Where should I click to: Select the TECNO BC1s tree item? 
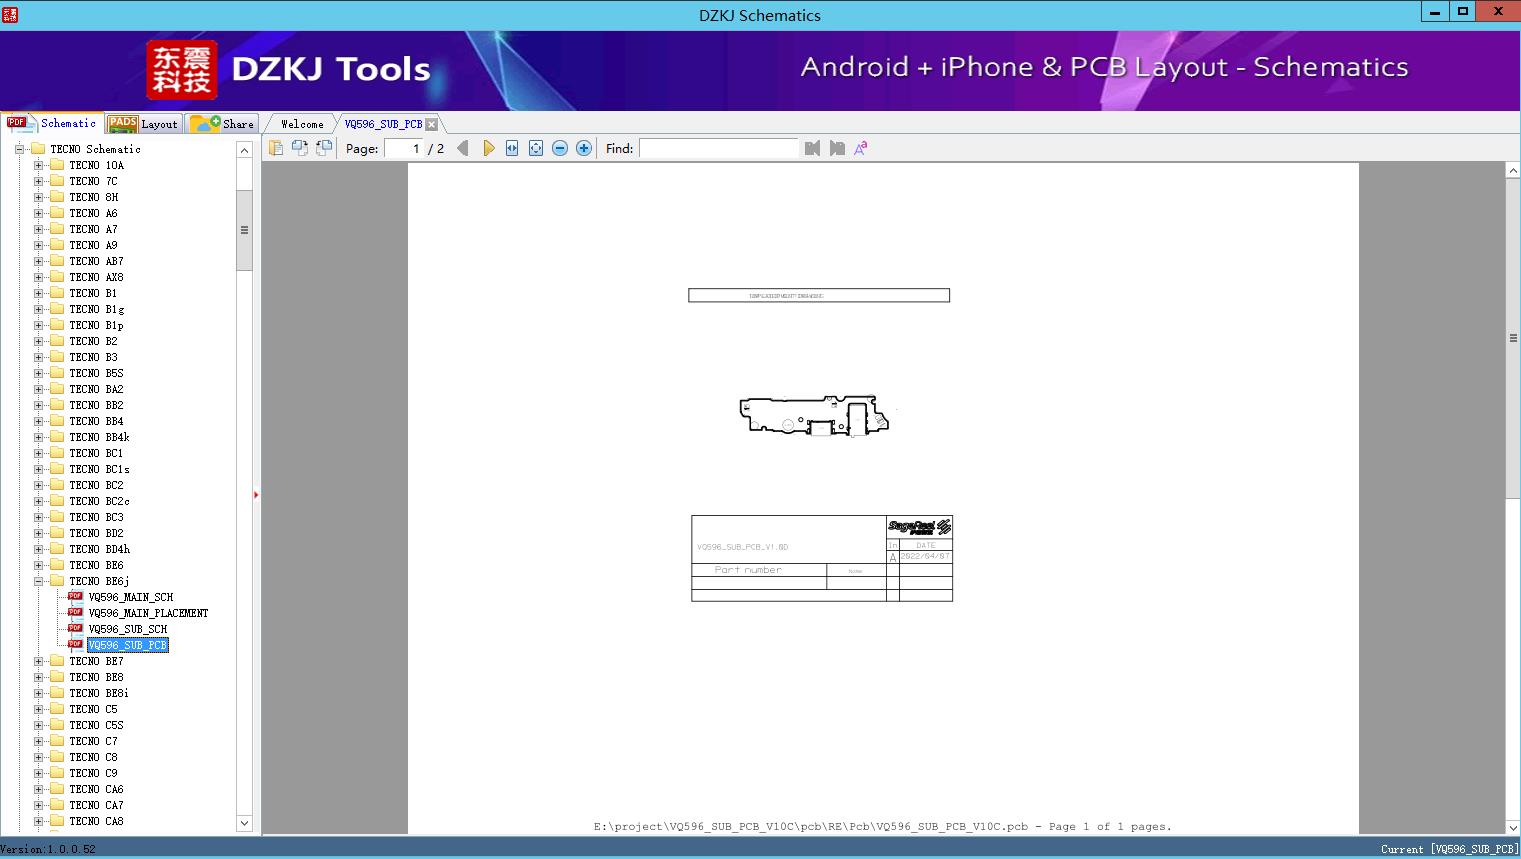tap(99, 469)
